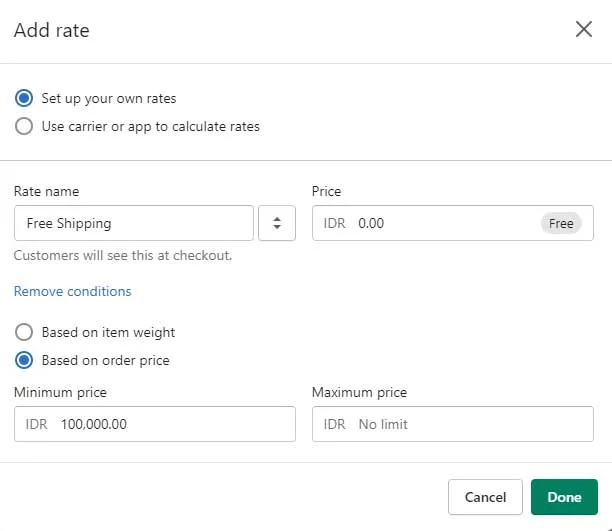
Task: Click the Based on item weight label
Action: coord(109,333)
